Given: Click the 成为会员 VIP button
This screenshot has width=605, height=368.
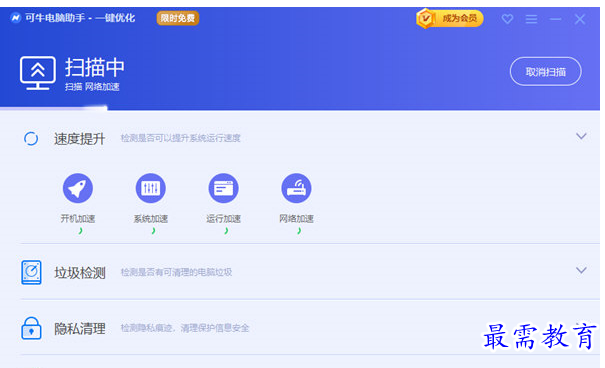Looking at the screenshot, I should 450,19.
